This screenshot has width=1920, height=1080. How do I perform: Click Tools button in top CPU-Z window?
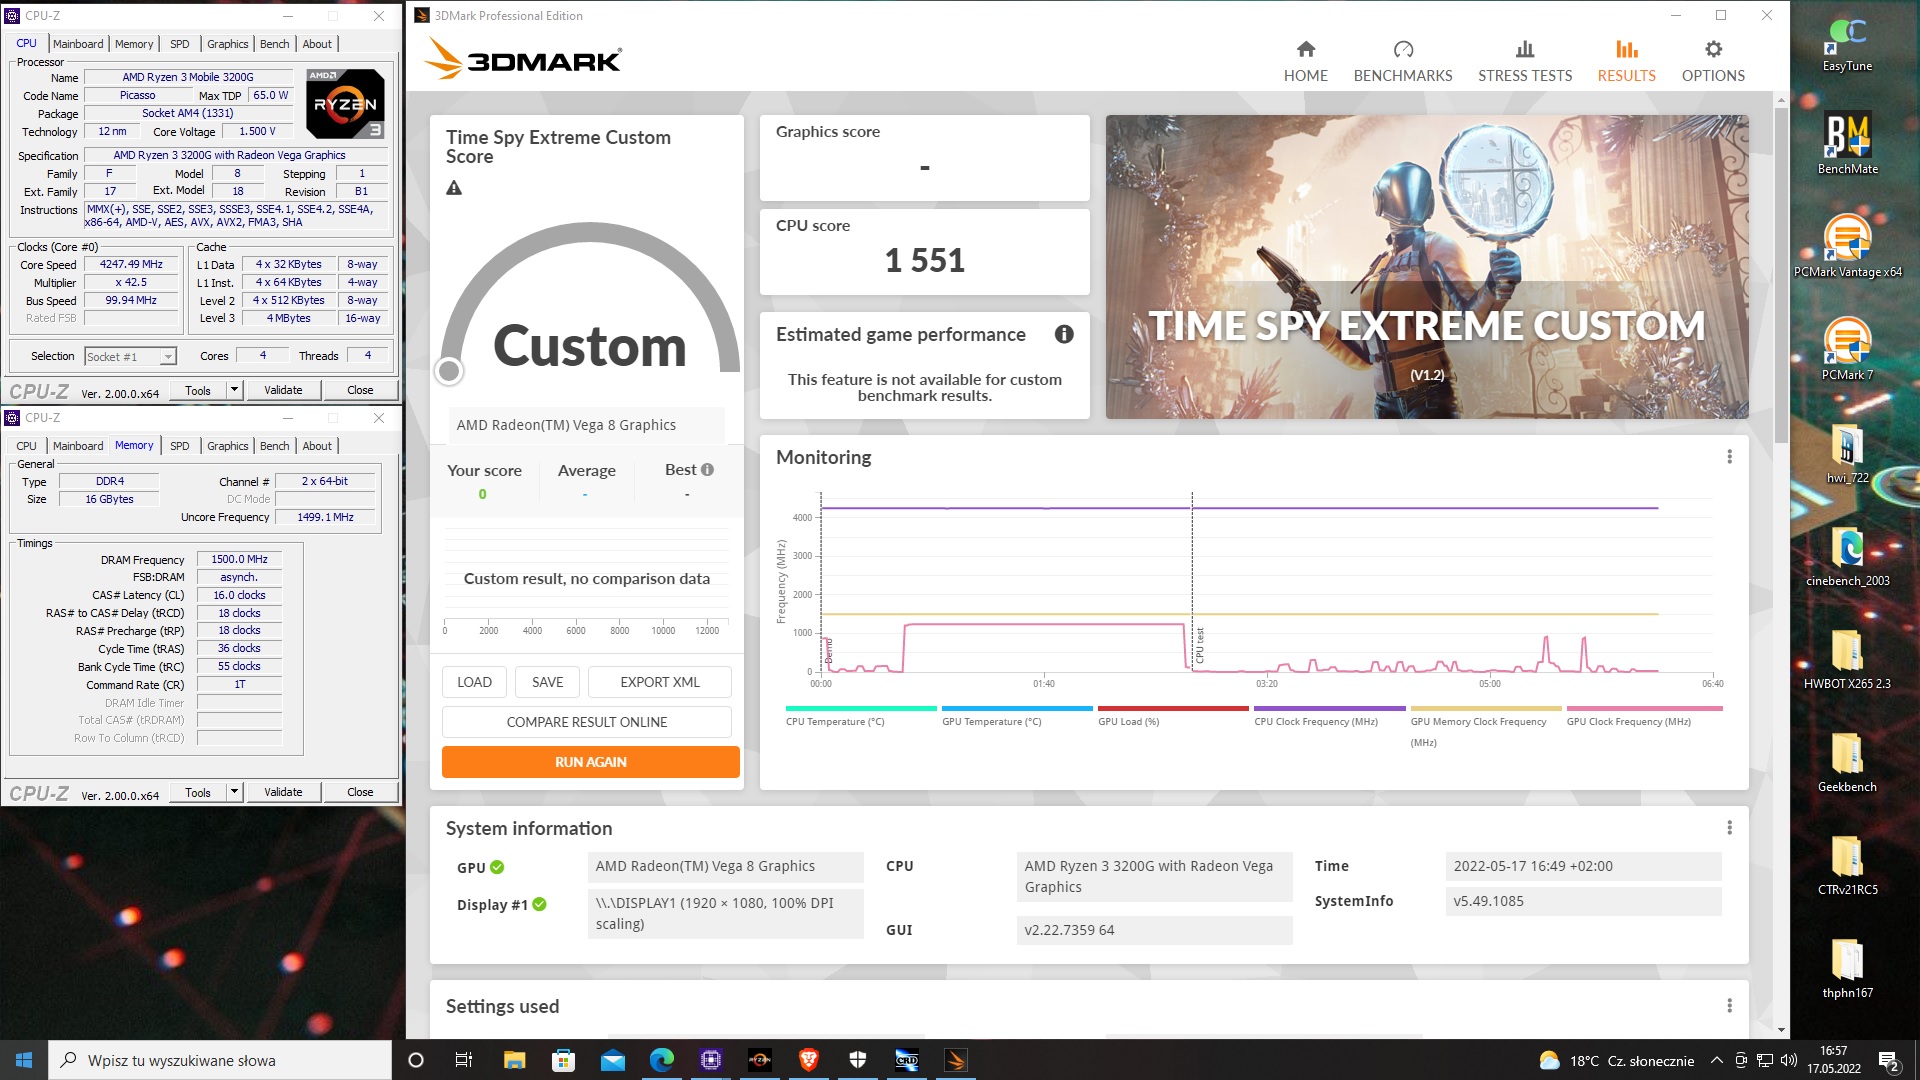198,390
